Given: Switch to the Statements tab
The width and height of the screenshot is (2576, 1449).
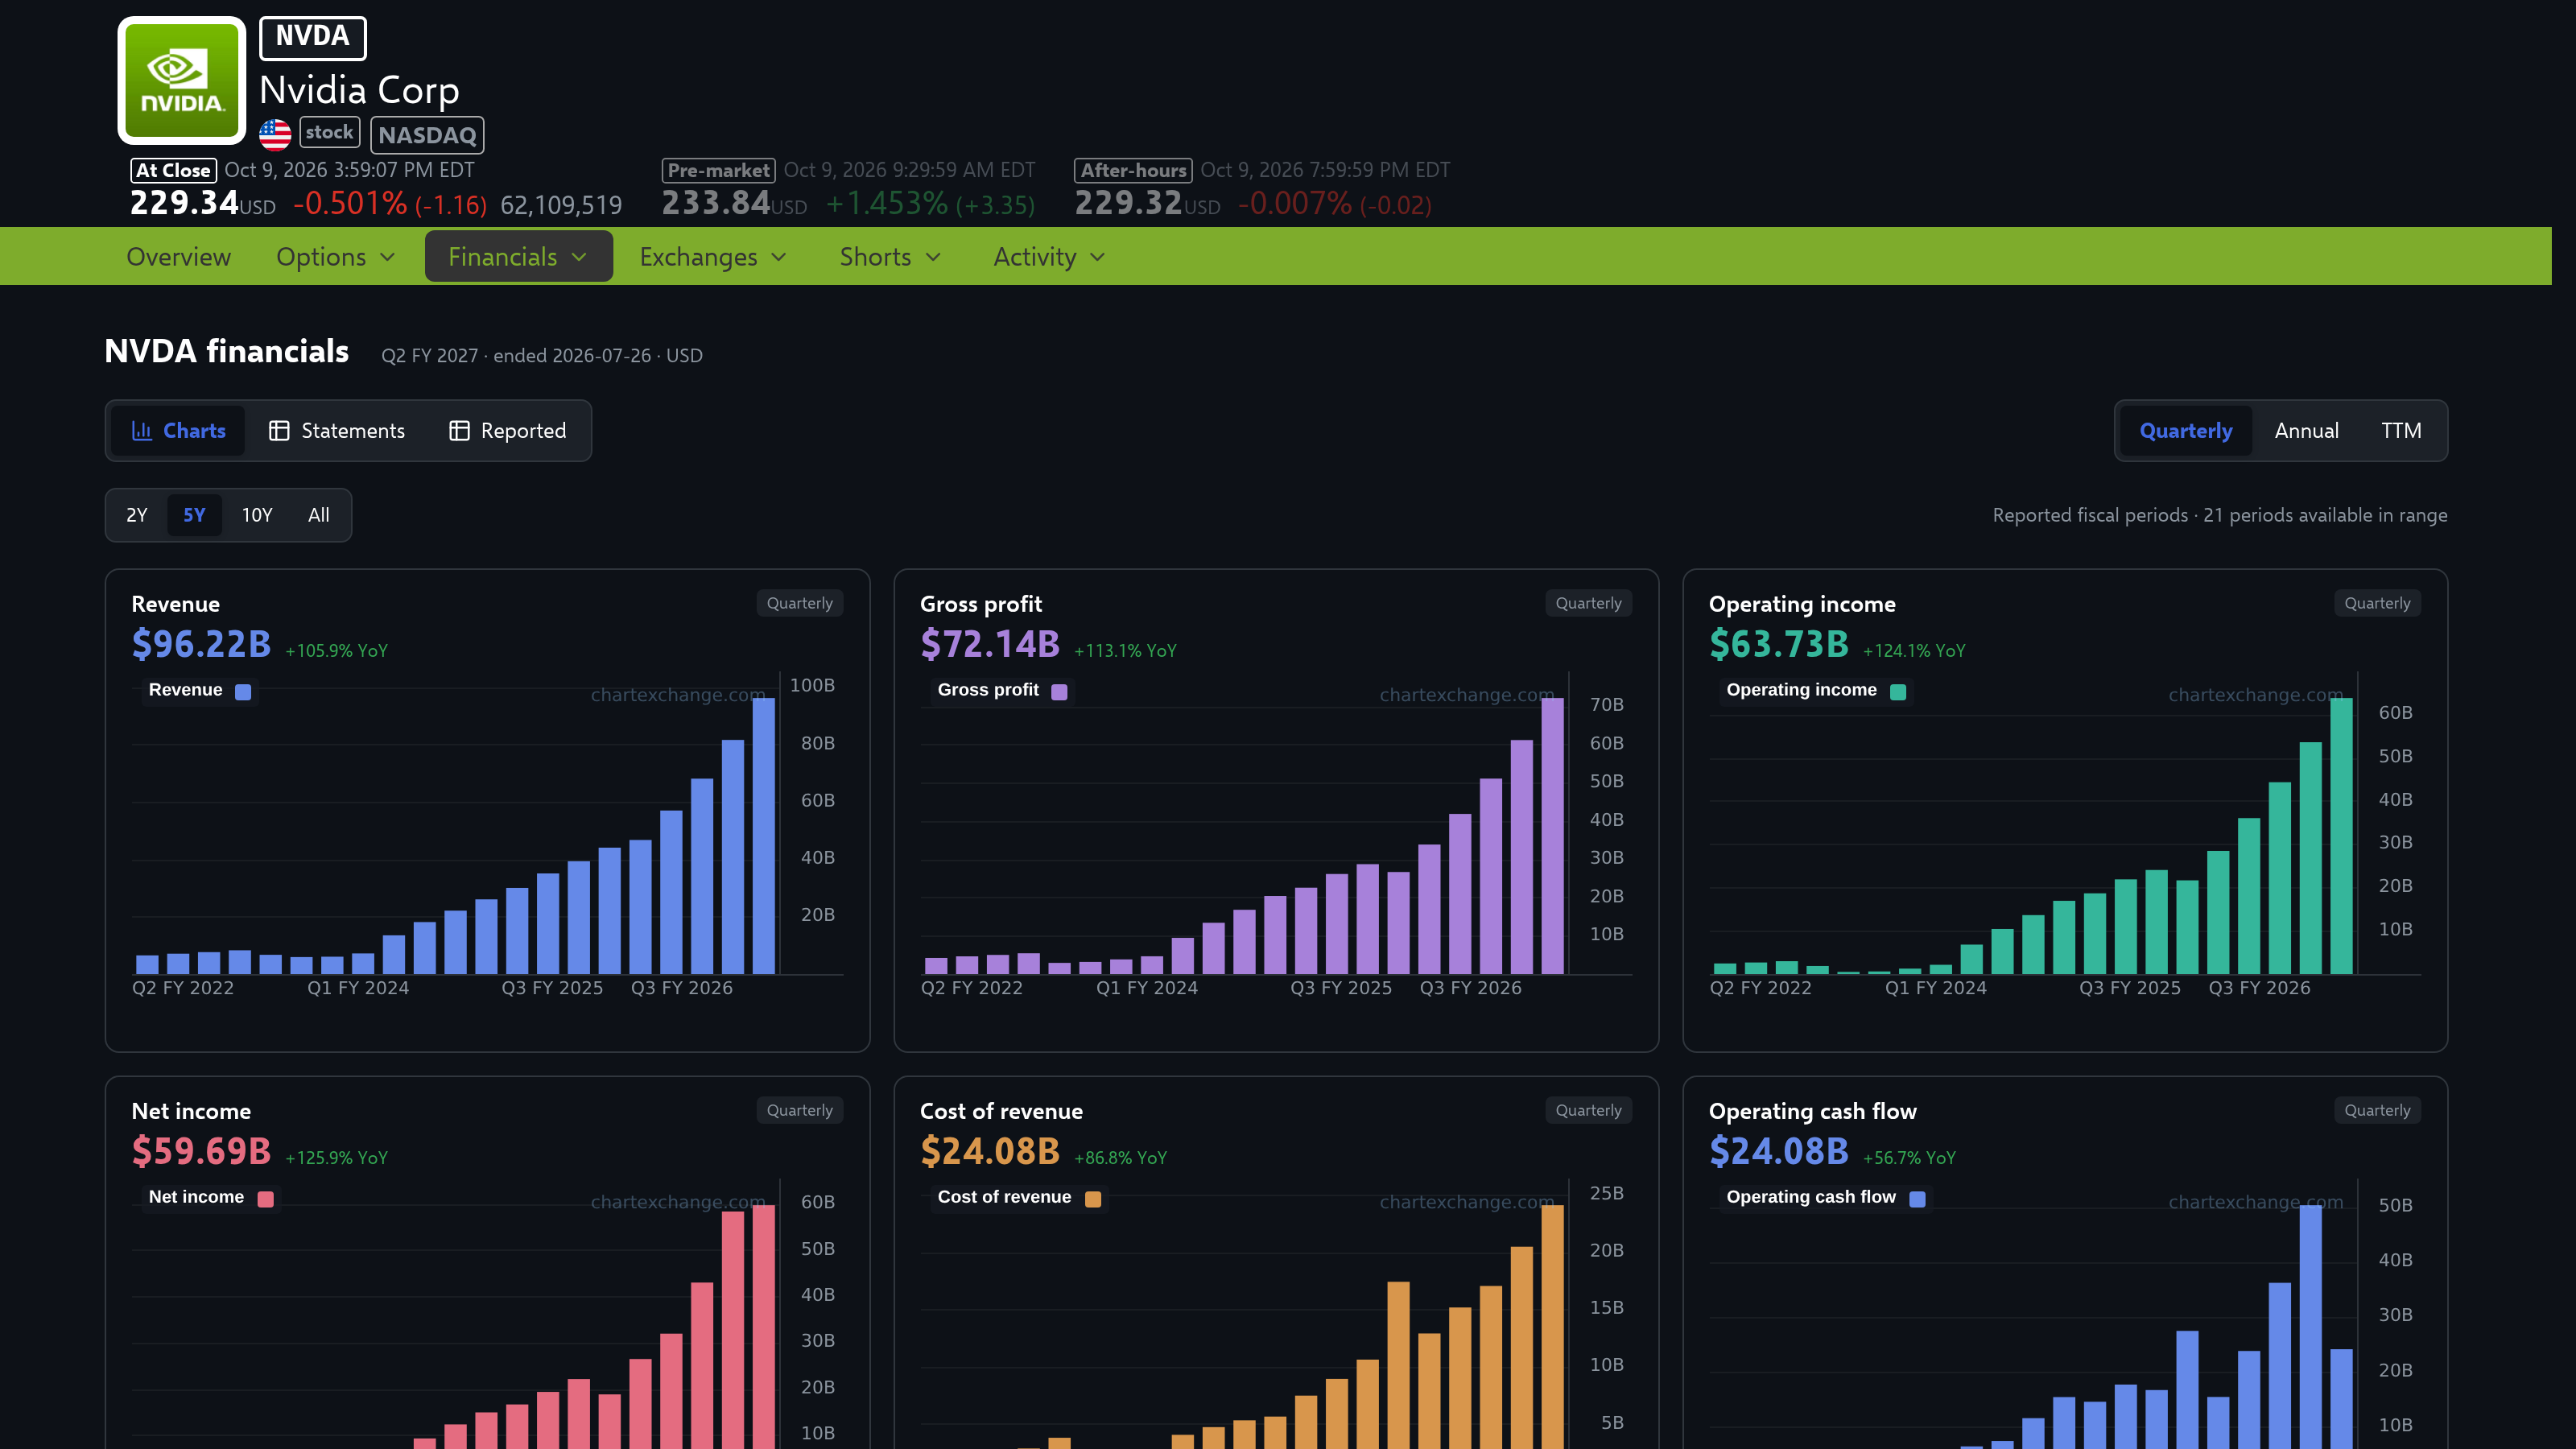Looking at the screenshot, I should click(337, 431).
